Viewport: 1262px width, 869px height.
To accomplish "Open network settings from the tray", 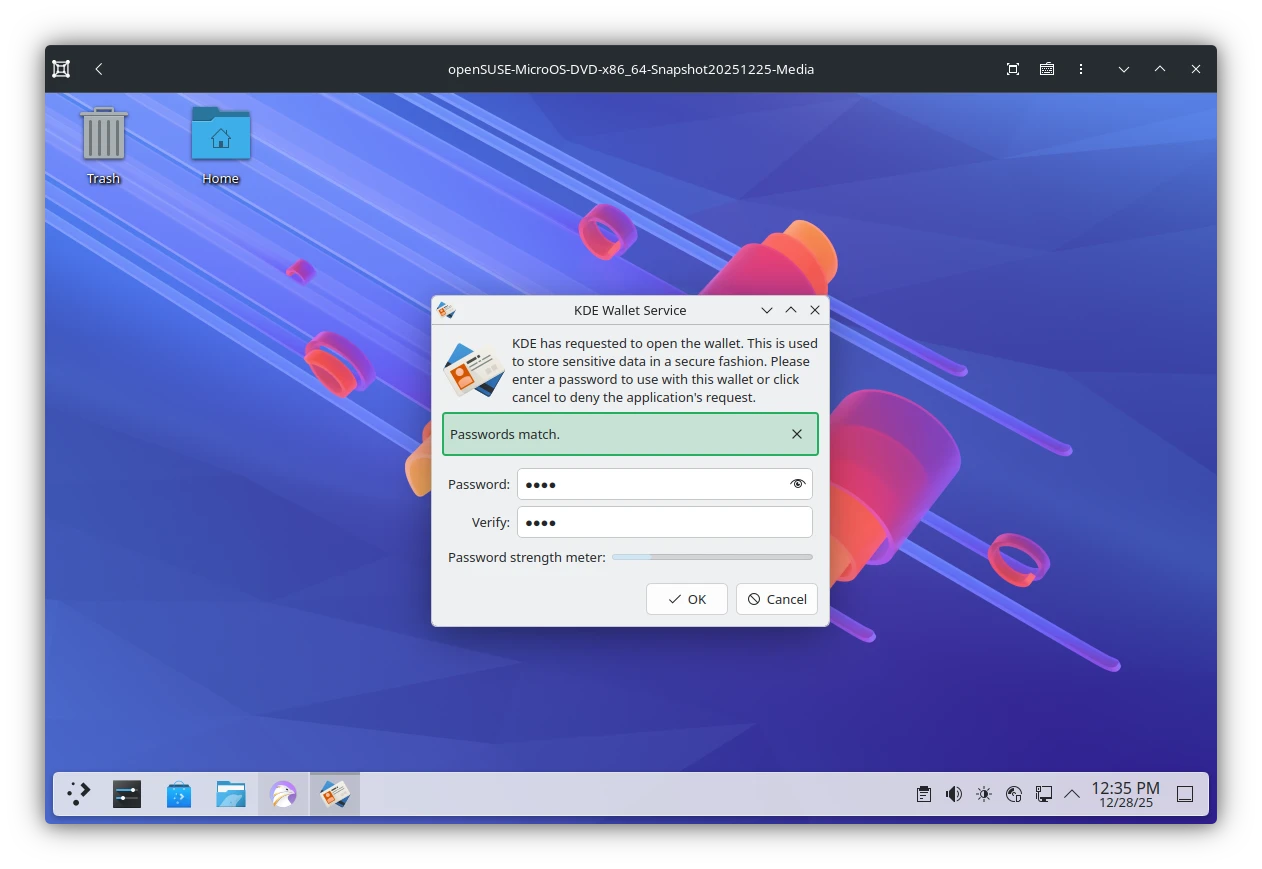I will (x=1043, y=793).
